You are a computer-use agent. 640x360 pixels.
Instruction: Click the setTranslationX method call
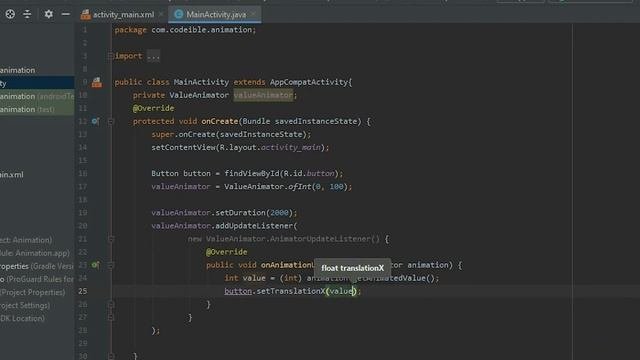291,291
